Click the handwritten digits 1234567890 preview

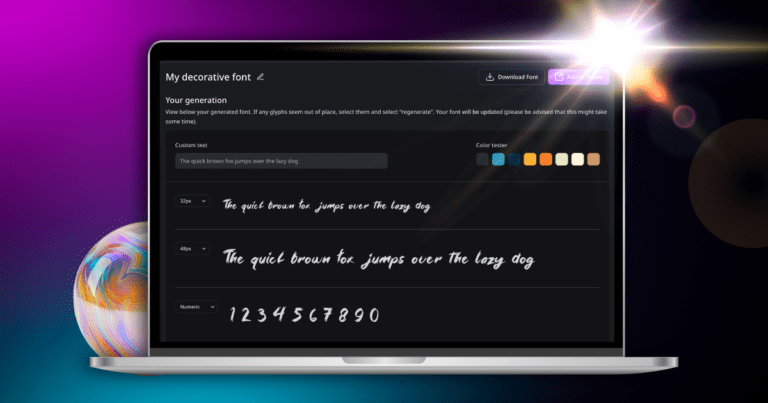point(304,314)
